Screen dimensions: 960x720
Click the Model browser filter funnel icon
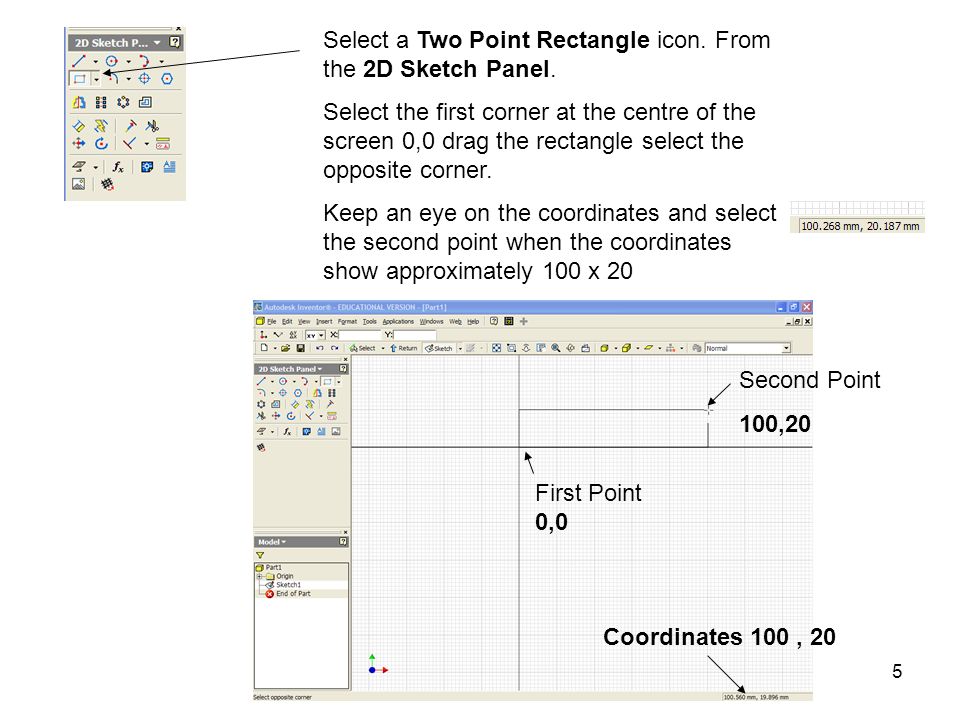coord(260,555)
